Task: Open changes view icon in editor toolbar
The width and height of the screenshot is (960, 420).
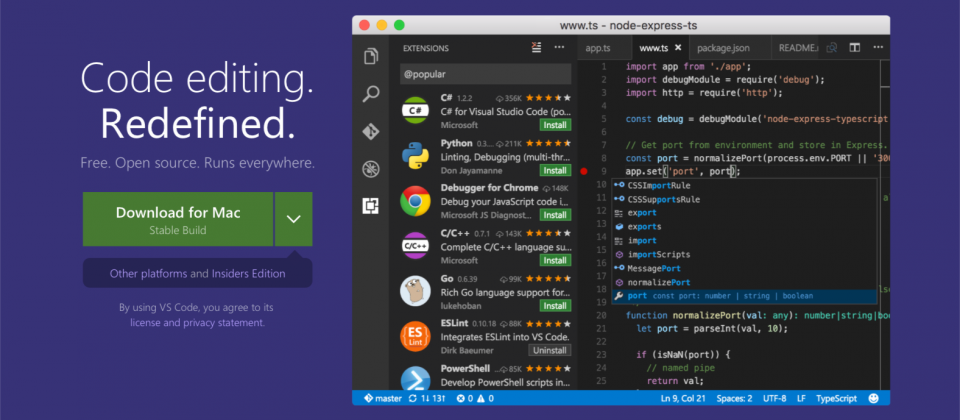Action: click(x=832, y=48)
